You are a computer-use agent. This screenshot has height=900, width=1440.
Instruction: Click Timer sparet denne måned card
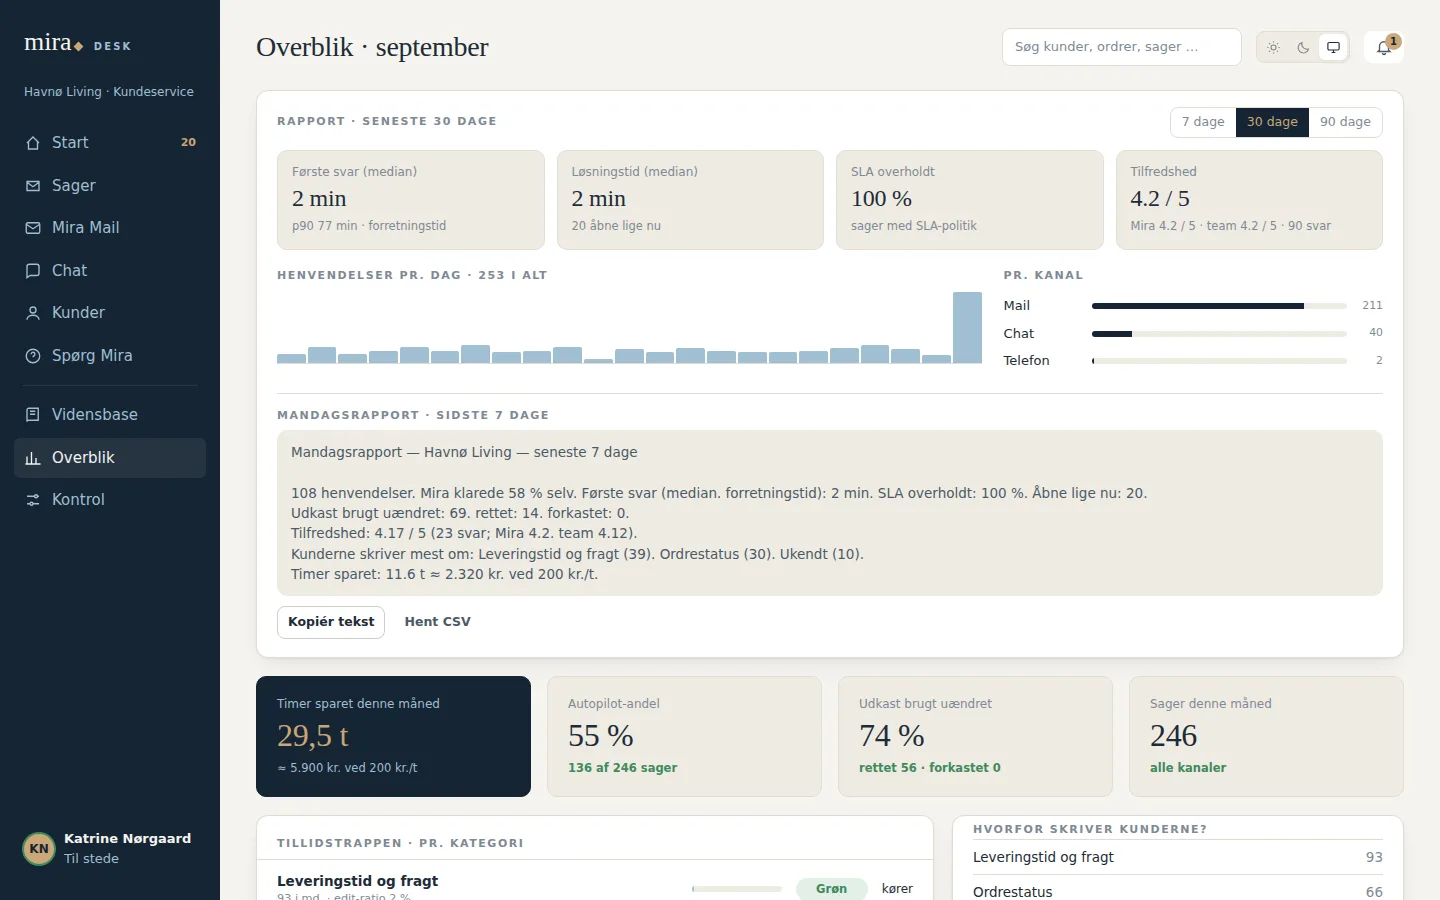[x=393, y=736]
